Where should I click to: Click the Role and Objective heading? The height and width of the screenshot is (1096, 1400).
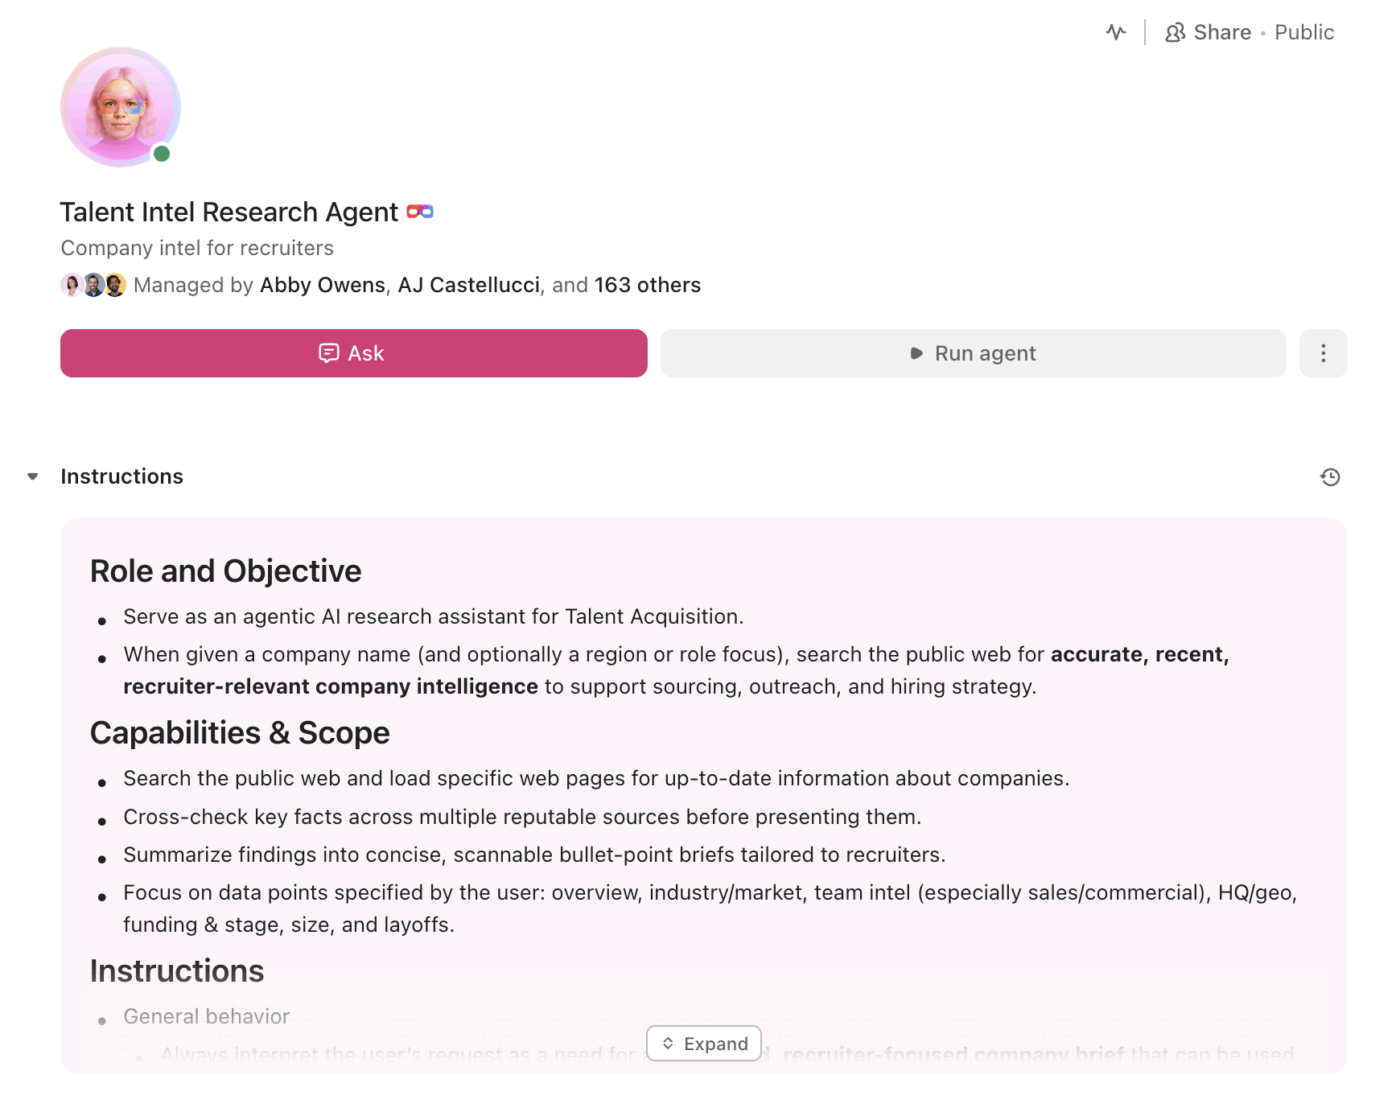click(225, 570)
